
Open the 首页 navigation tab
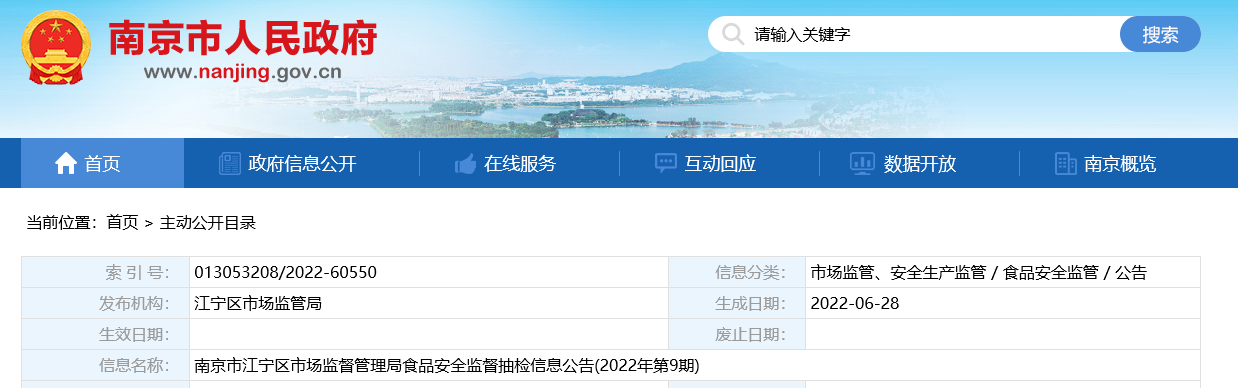(102, 164)
